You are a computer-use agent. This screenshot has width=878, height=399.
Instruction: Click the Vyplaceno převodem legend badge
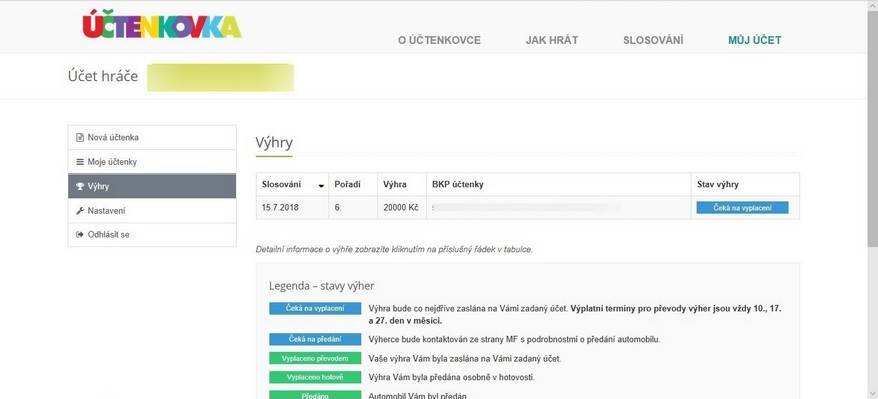[315, 358]
